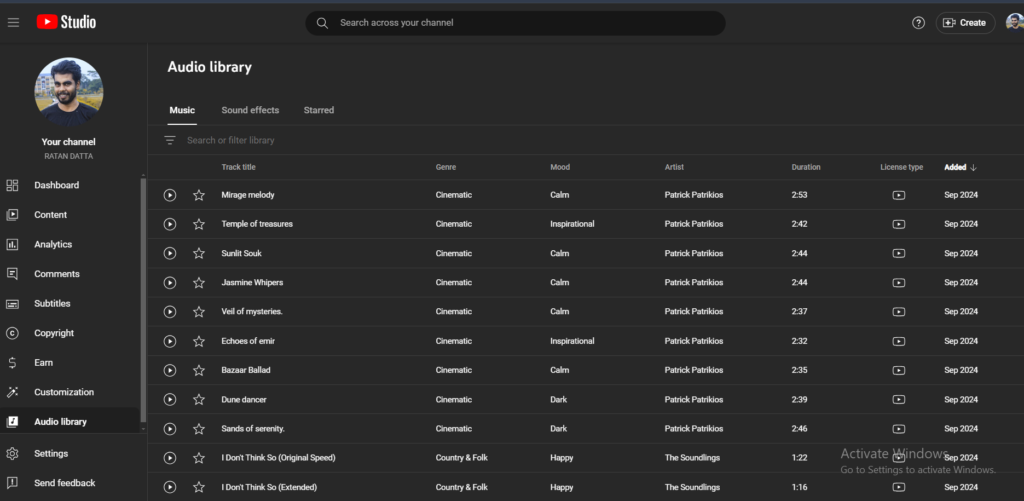This screenshot has width=1024, height=501.
Task: Click the channel profile picture in sidebar
Action: pos(69,92)
